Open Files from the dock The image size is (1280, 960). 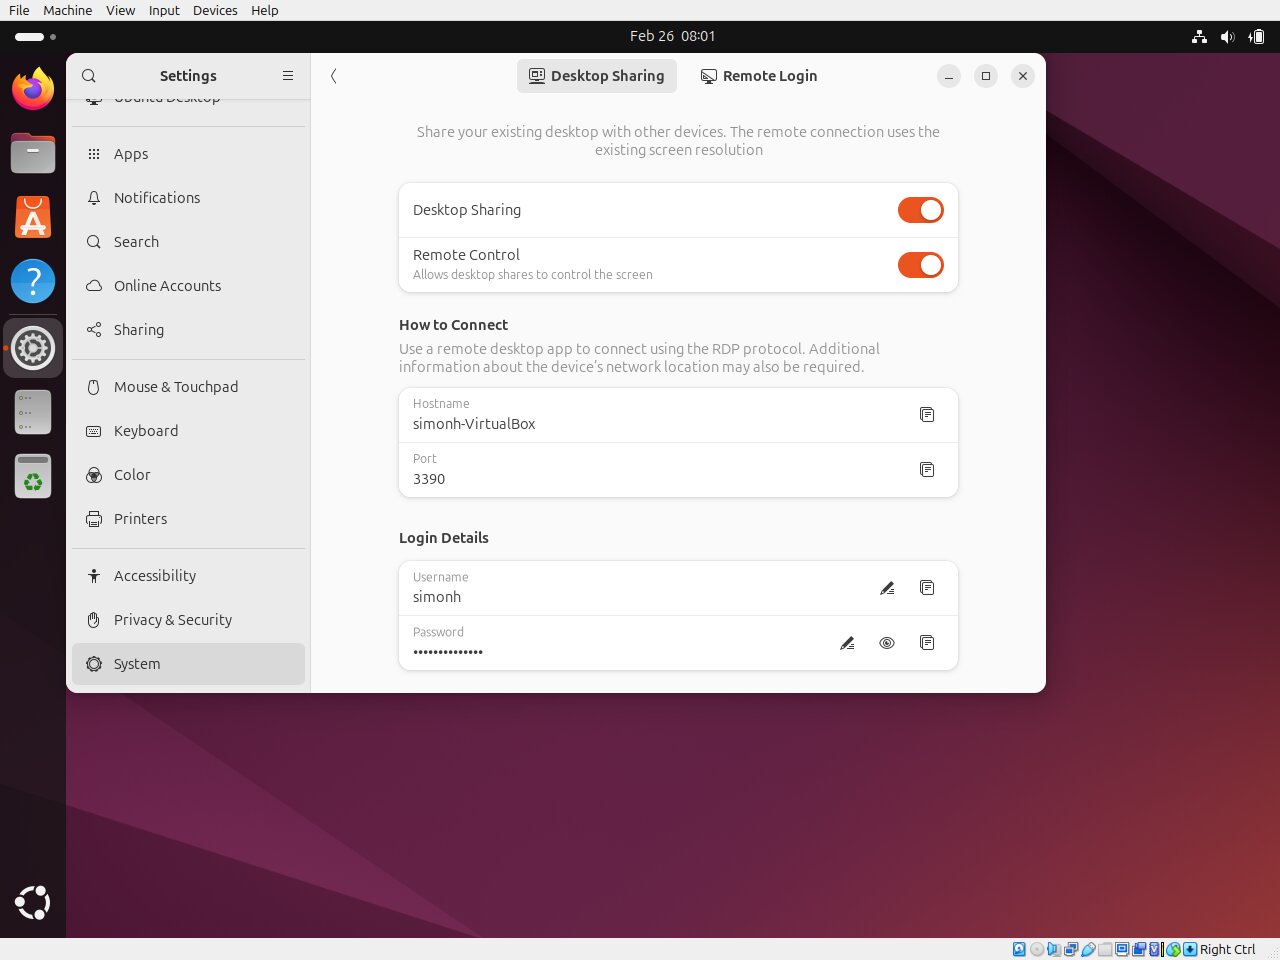tap(33, 154)
